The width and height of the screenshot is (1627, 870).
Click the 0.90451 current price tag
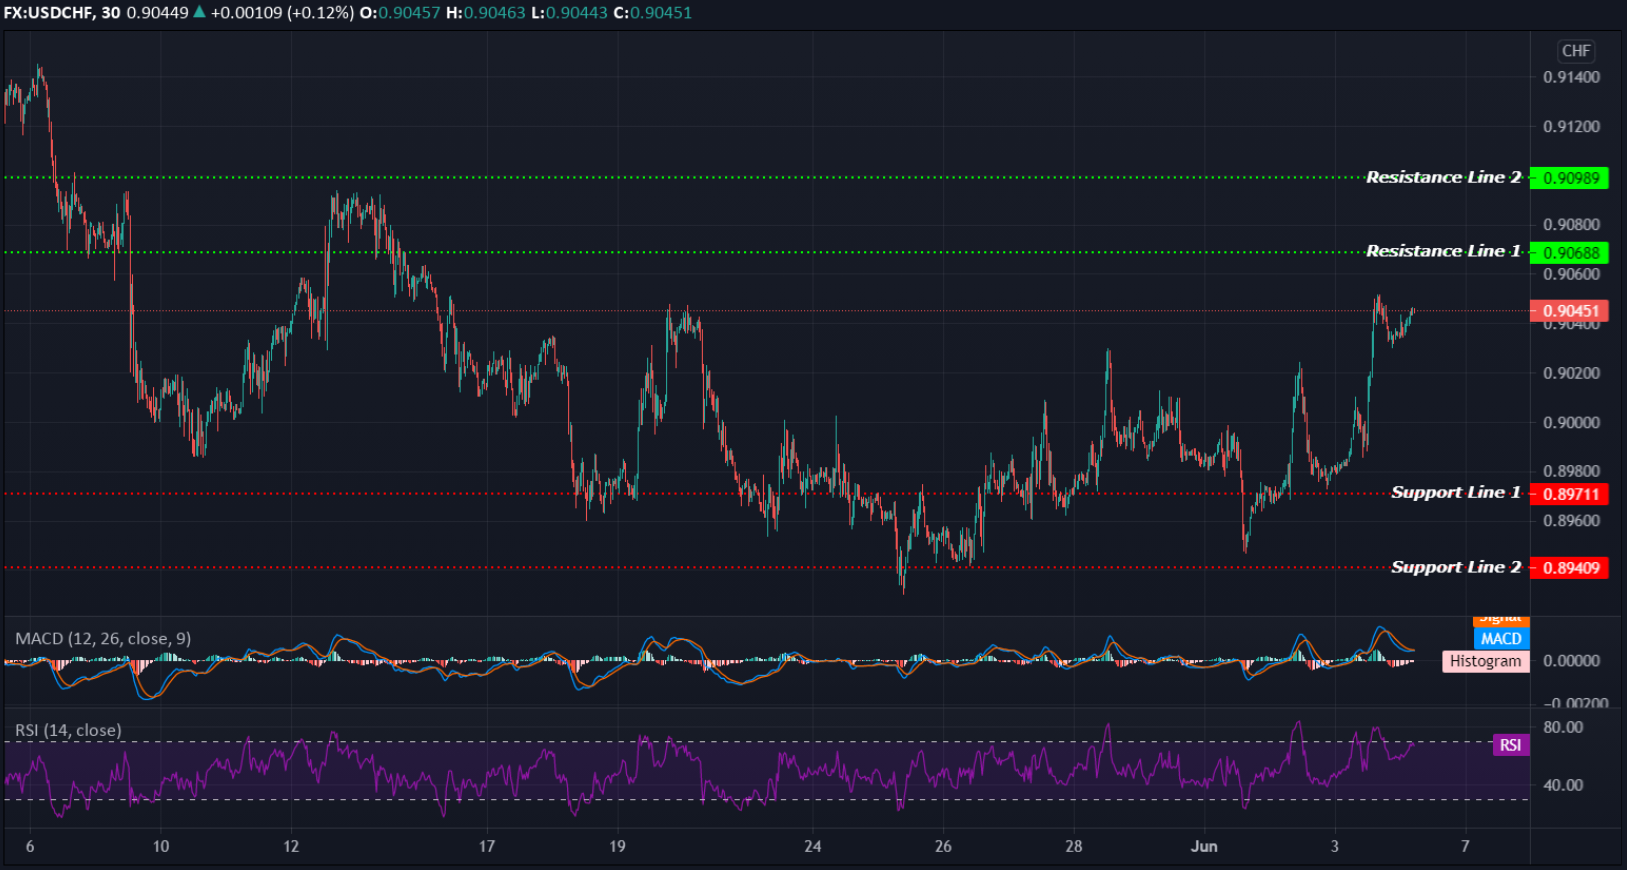tap(1570, 311)
